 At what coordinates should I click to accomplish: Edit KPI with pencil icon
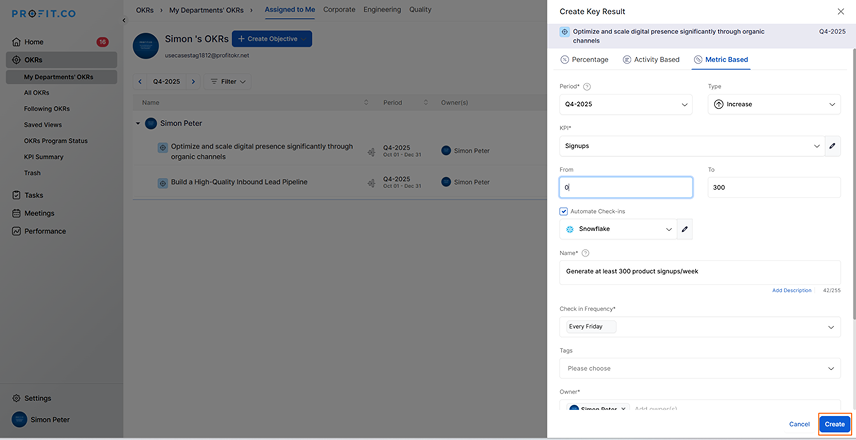[x=833, y=146]
